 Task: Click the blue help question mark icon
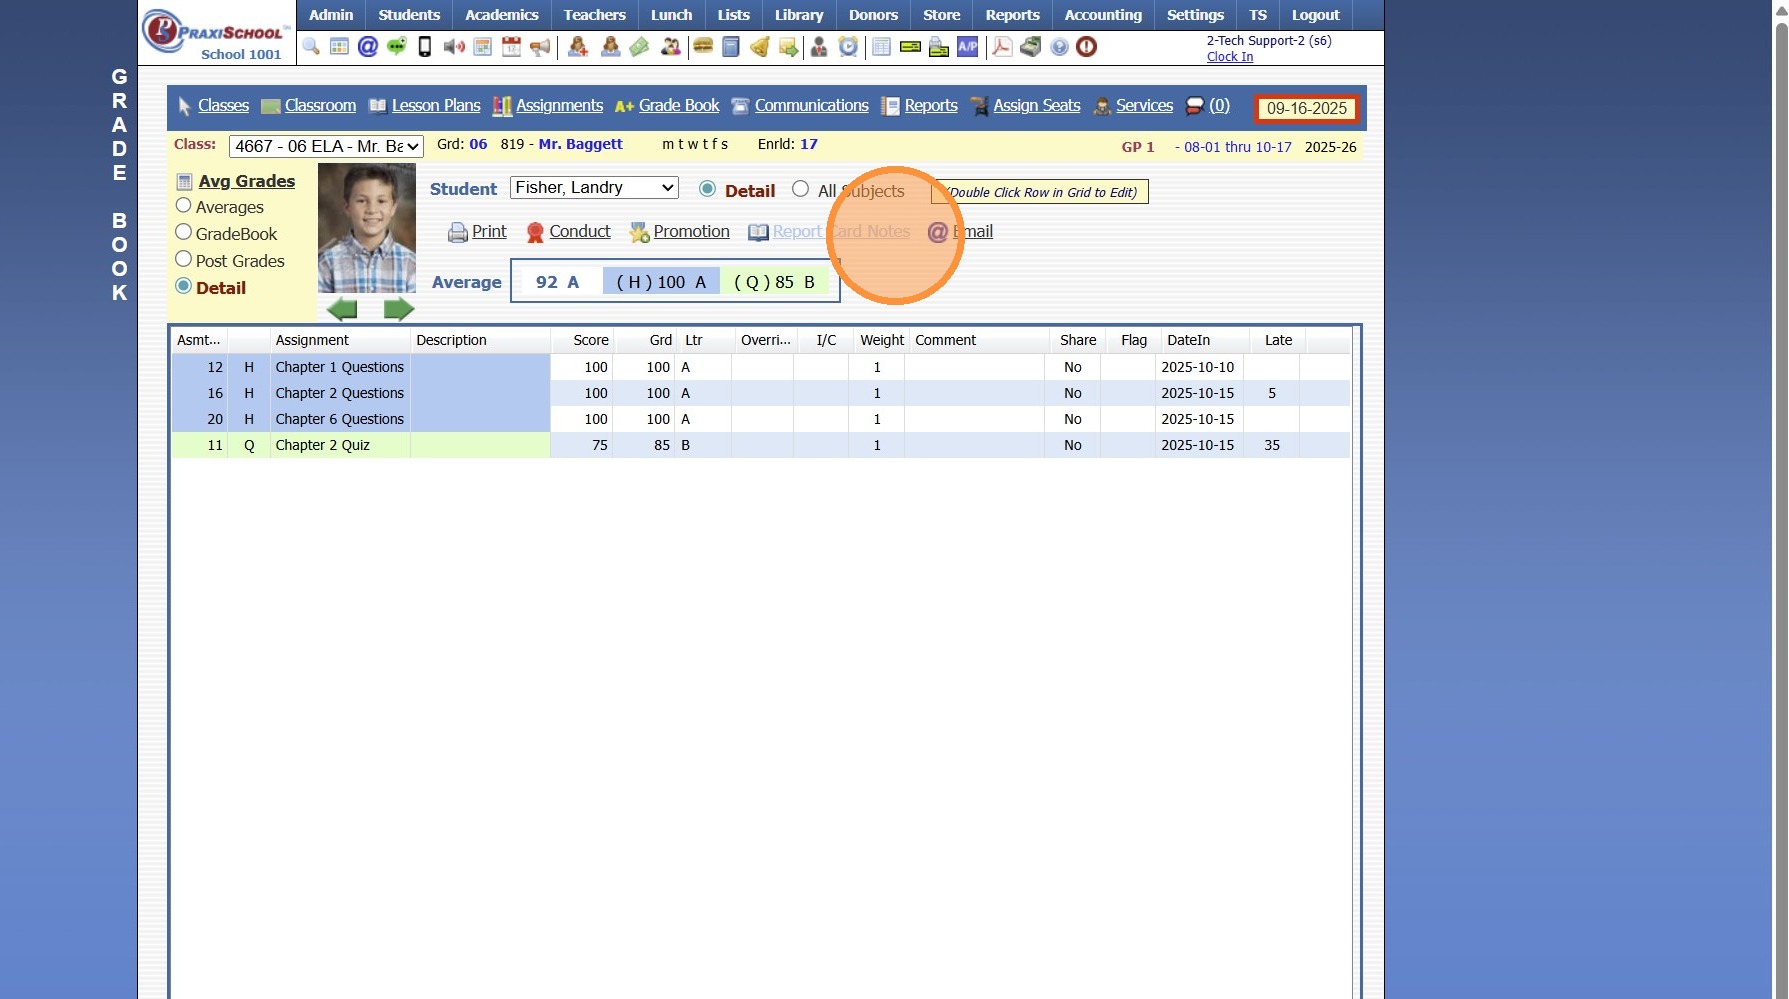point(1060,47)
